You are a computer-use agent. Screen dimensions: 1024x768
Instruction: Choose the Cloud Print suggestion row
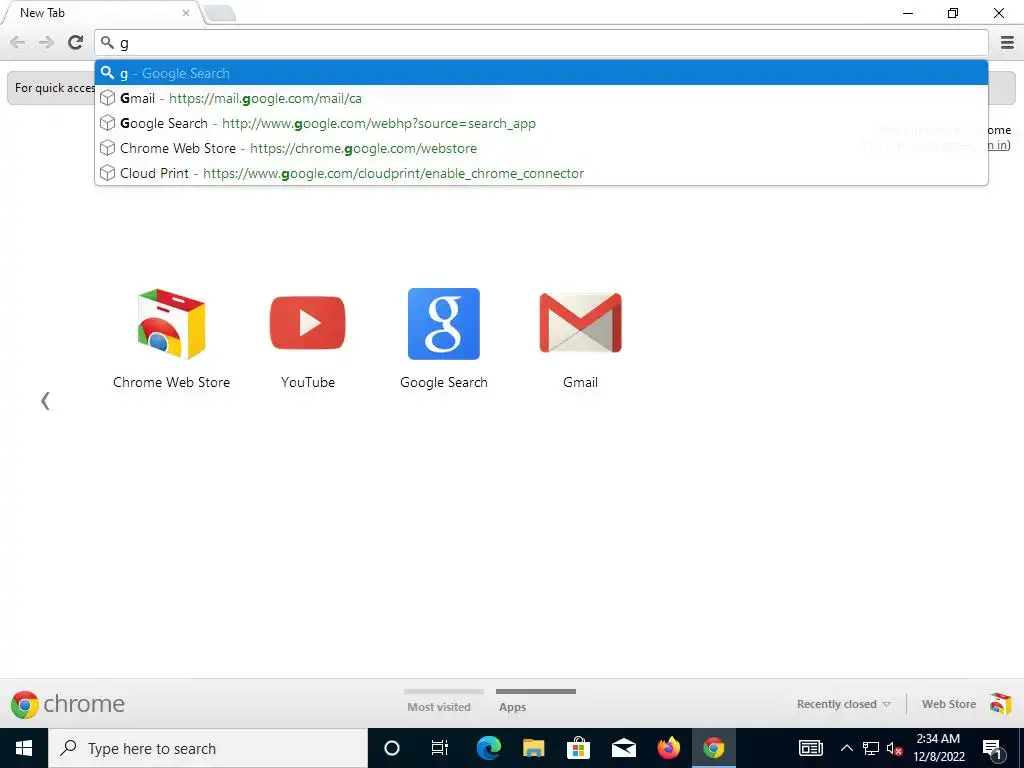coord(541,173)
